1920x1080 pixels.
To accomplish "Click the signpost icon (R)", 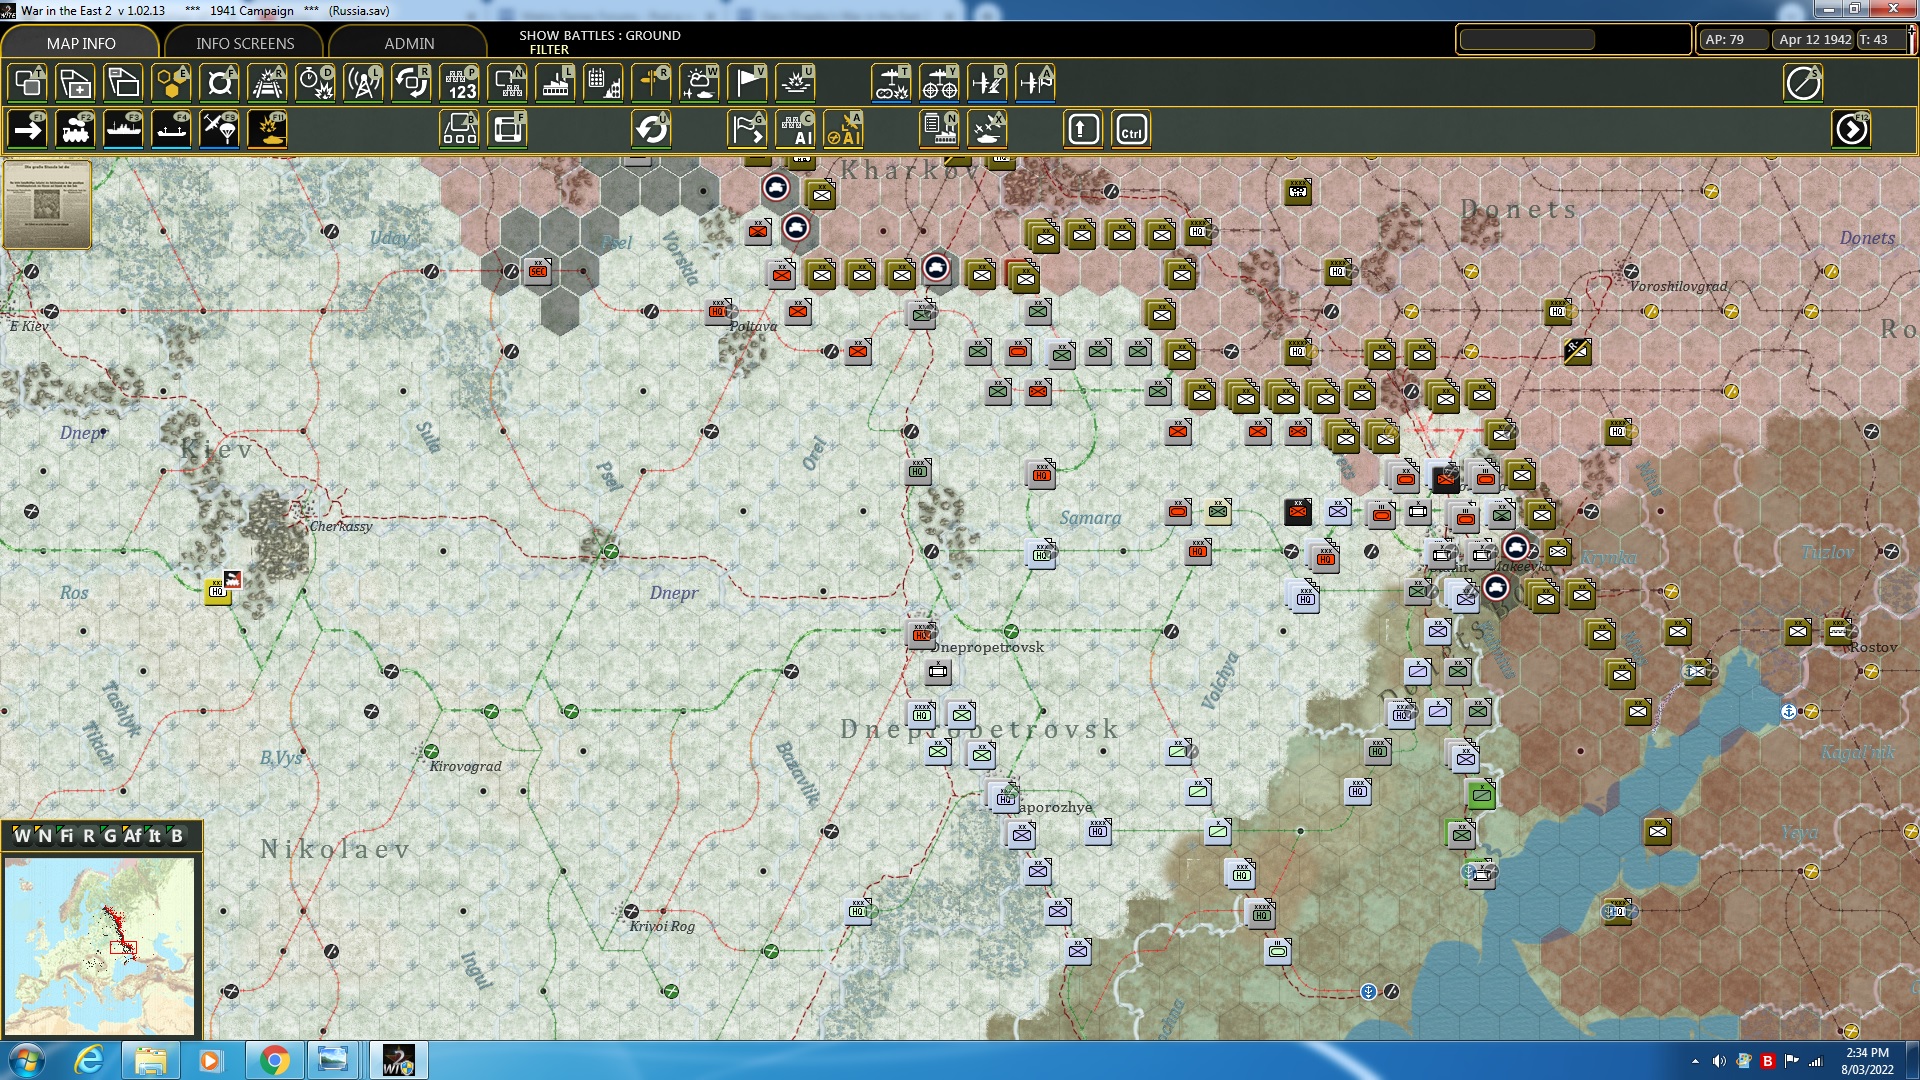I will pyautogui.click(x=651, y=83).
